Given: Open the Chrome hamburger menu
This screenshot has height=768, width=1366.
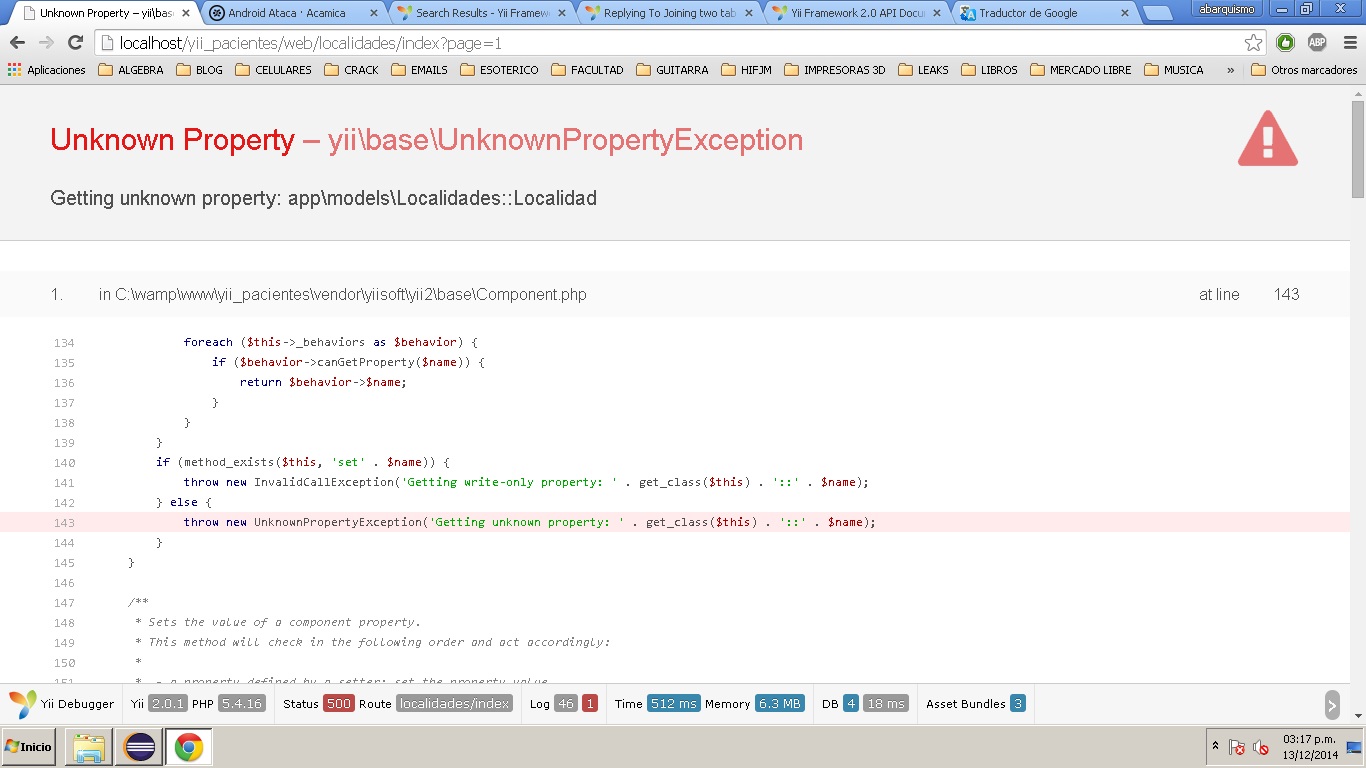Looking at the screenshot, I should (1350, 43).
